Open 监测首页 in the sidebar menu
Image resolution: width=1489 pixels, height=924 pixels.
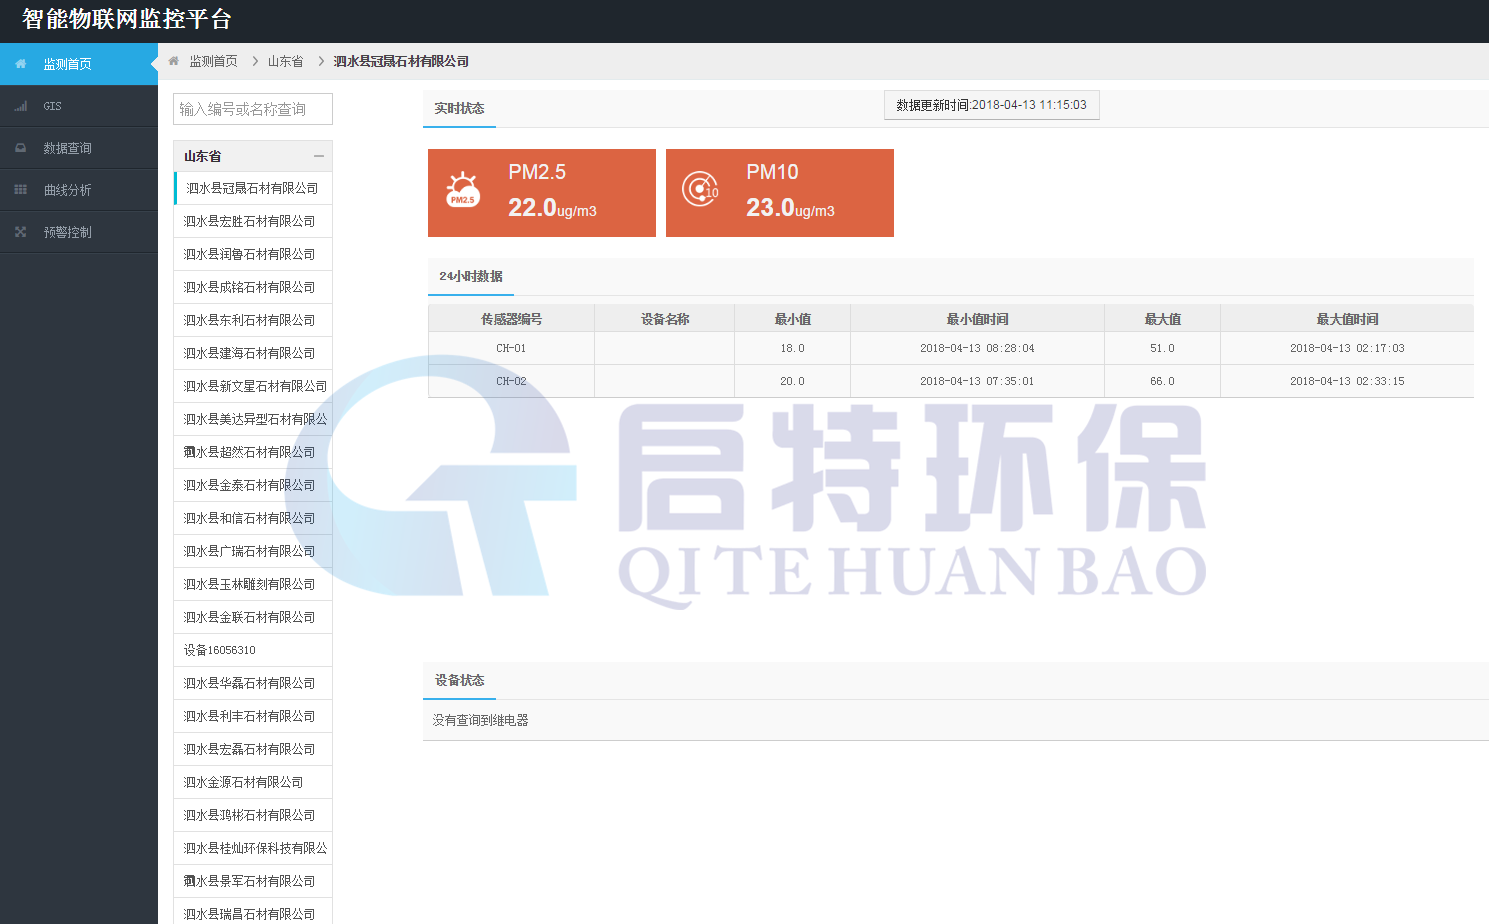[79, 64]
